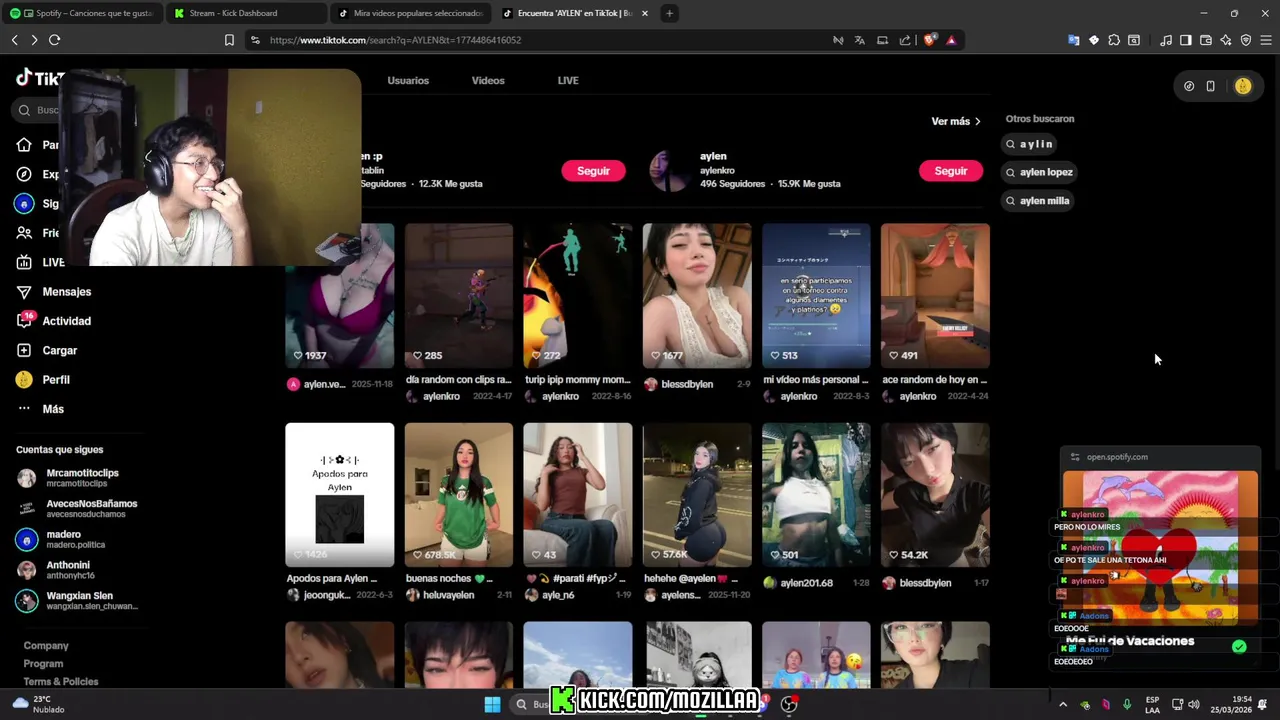Expand Program footer links

43,664
